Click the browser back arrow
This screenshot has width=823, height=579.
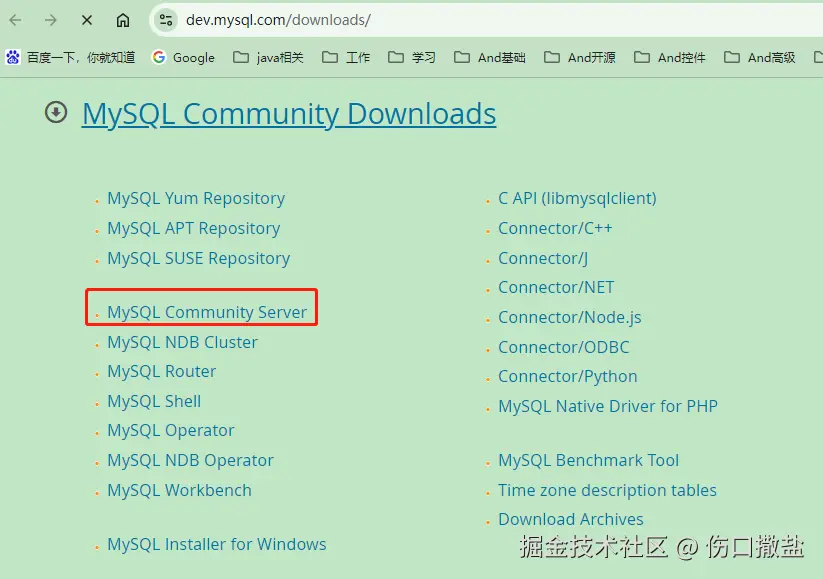point(16,20)
